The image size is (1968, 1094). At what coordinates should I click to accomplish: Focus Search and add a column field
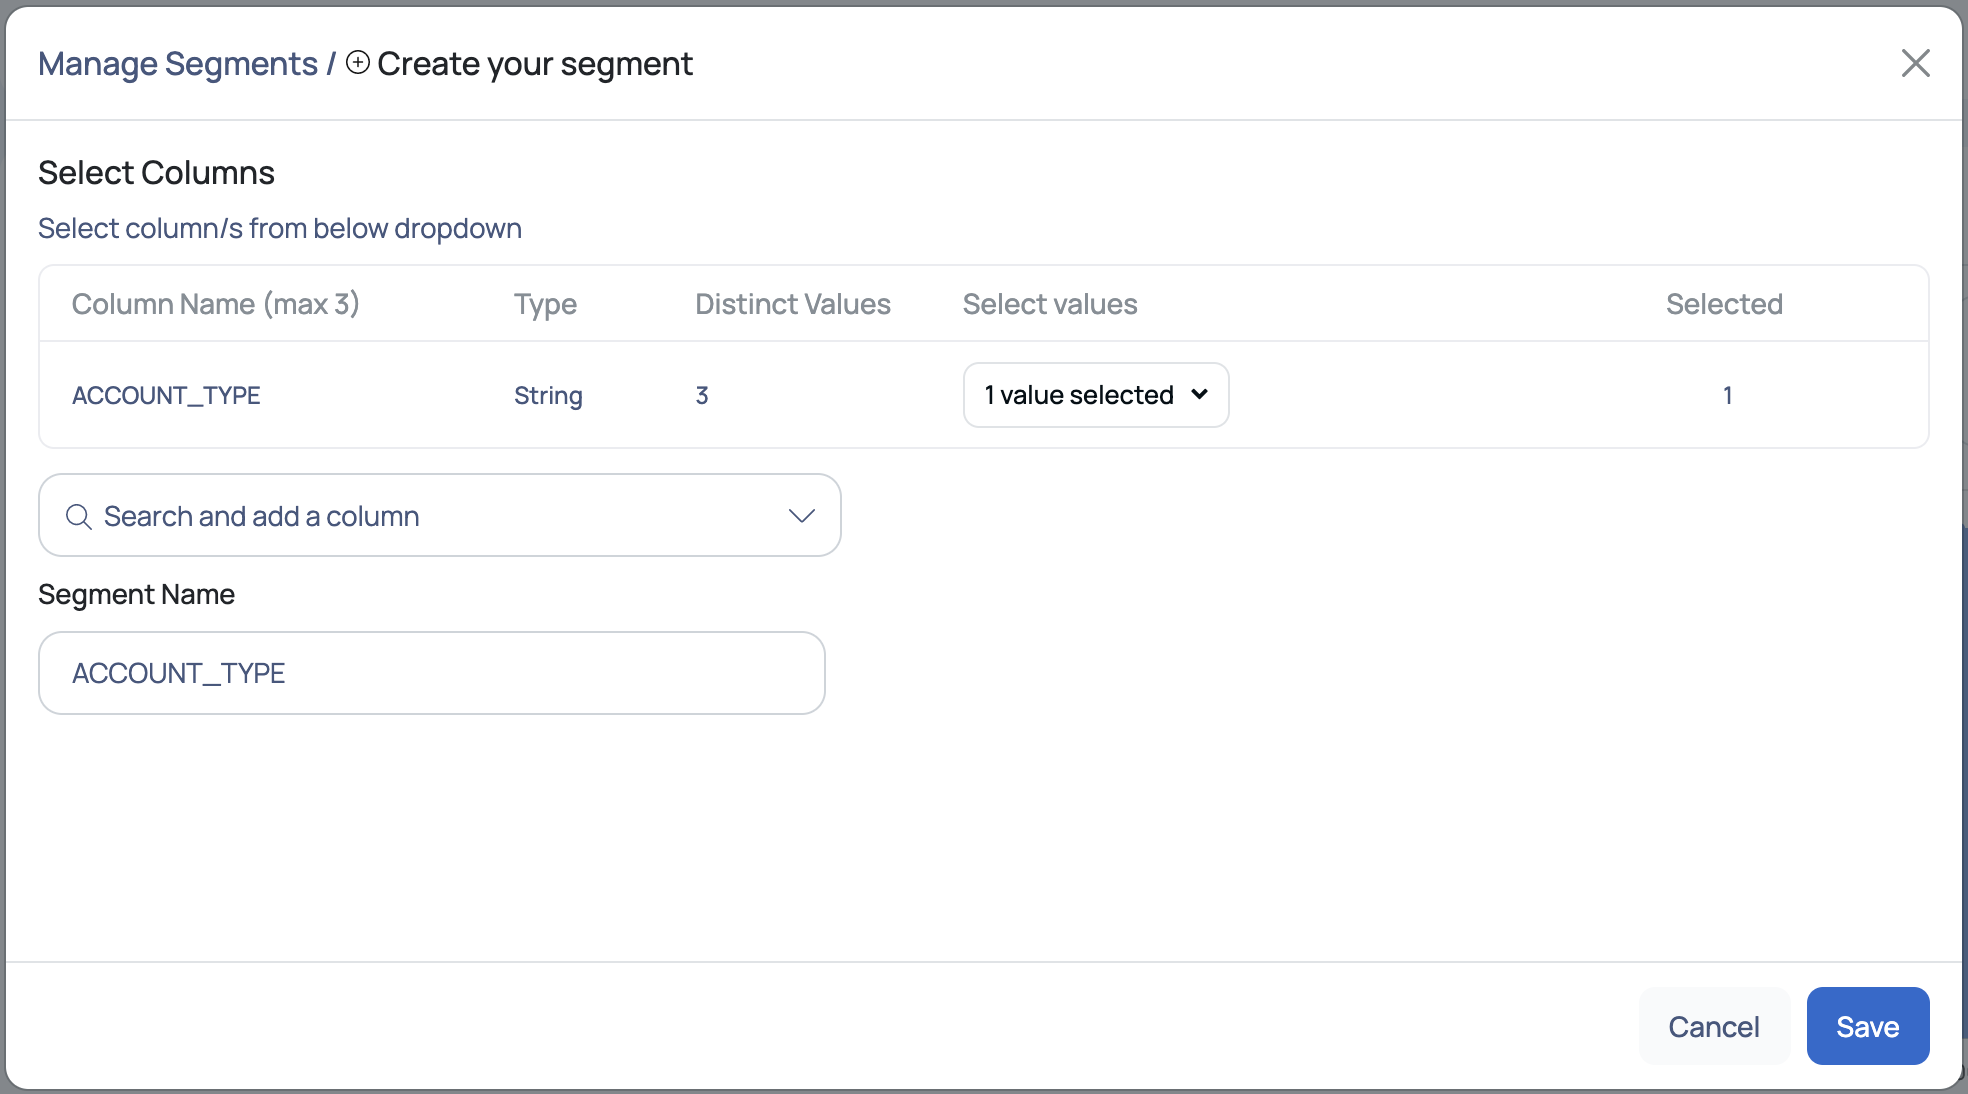[430, 516]
